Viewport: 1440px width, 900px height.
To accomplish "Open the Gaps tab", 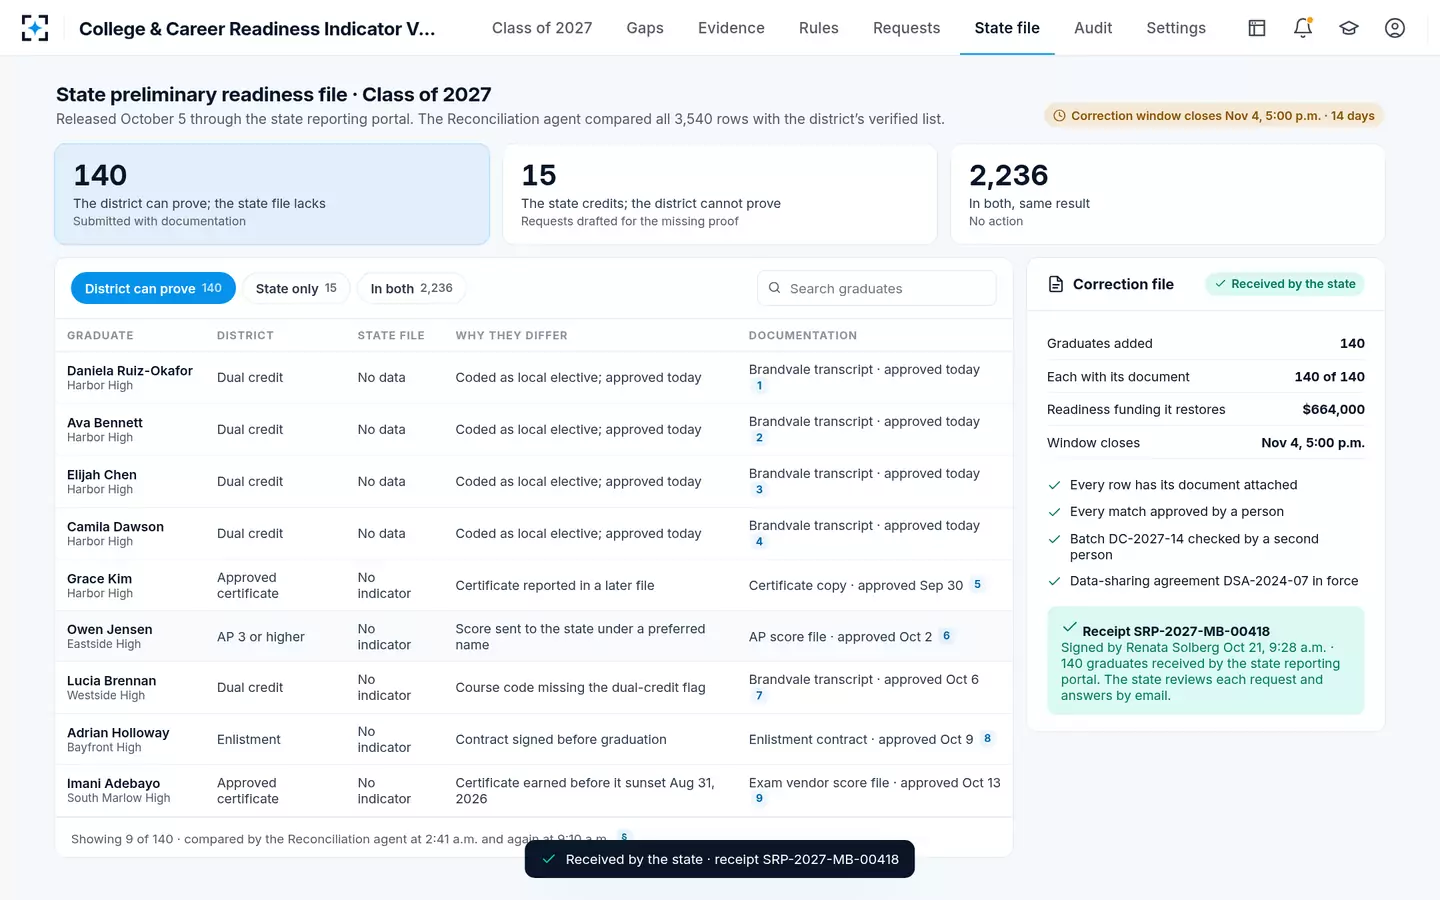I will point(645,28).
